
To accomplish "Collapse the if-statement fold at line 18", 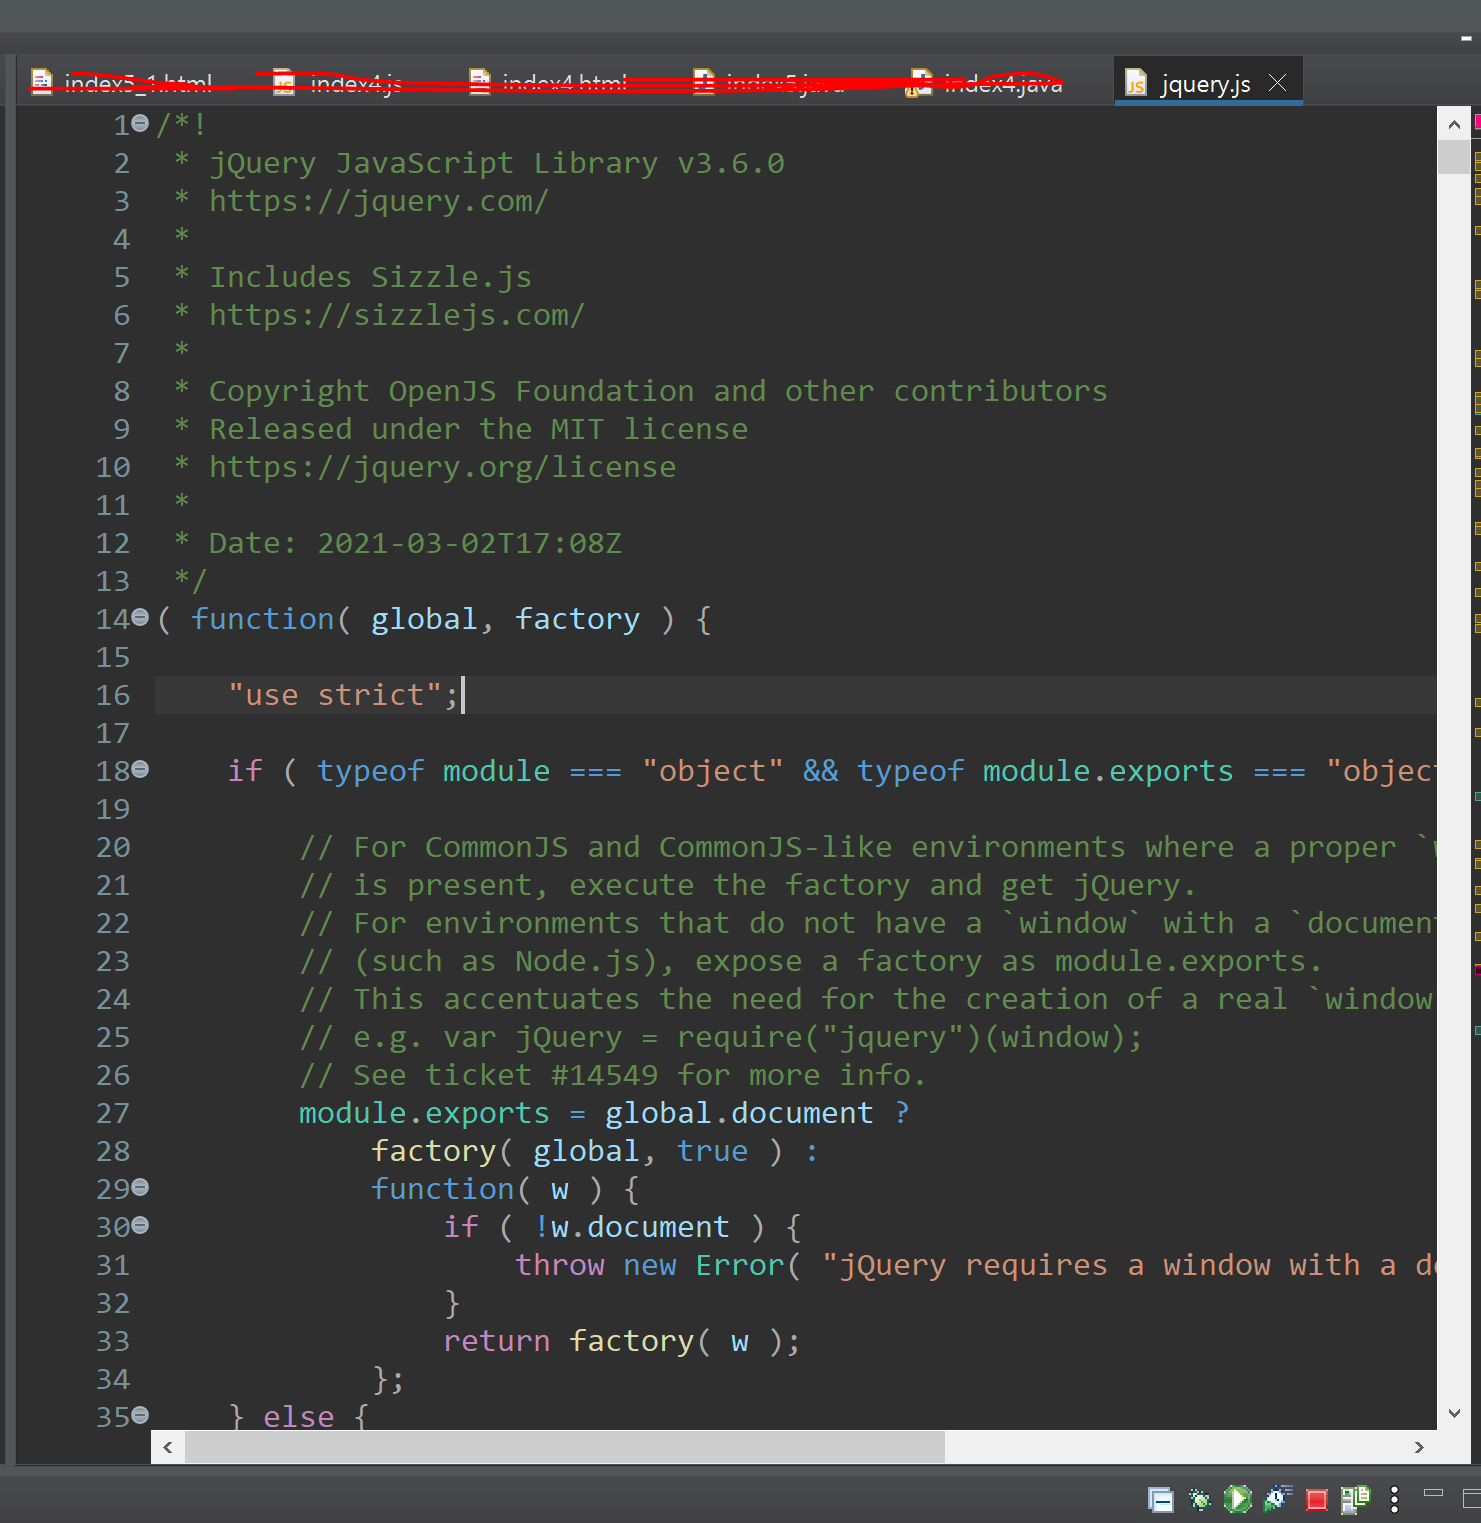I will point(140,769).
